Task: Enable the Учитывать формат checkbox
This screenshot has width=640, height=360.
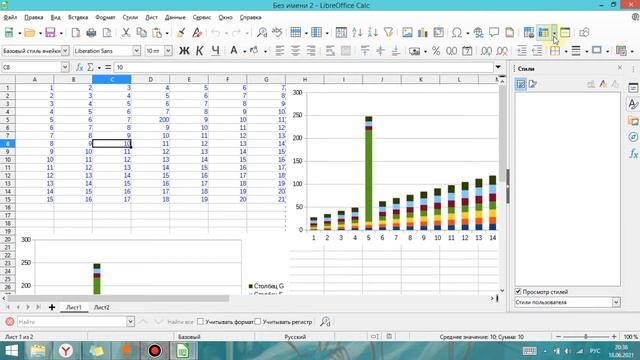Action: [200, 322]
